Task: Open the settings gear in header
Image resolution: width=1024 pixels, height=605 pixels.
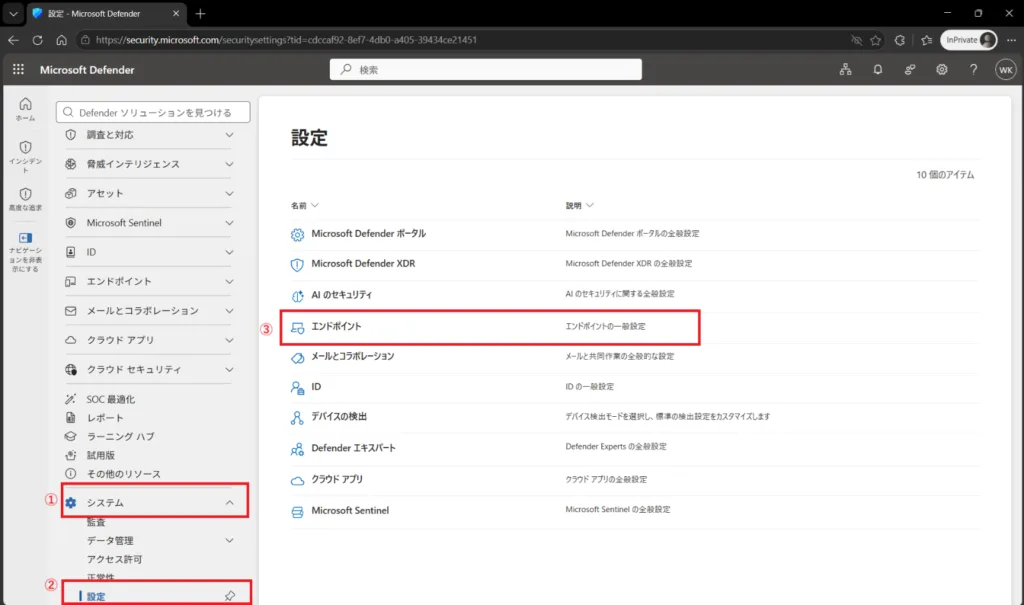Action: pyautogui.click(x=942, y=69)
